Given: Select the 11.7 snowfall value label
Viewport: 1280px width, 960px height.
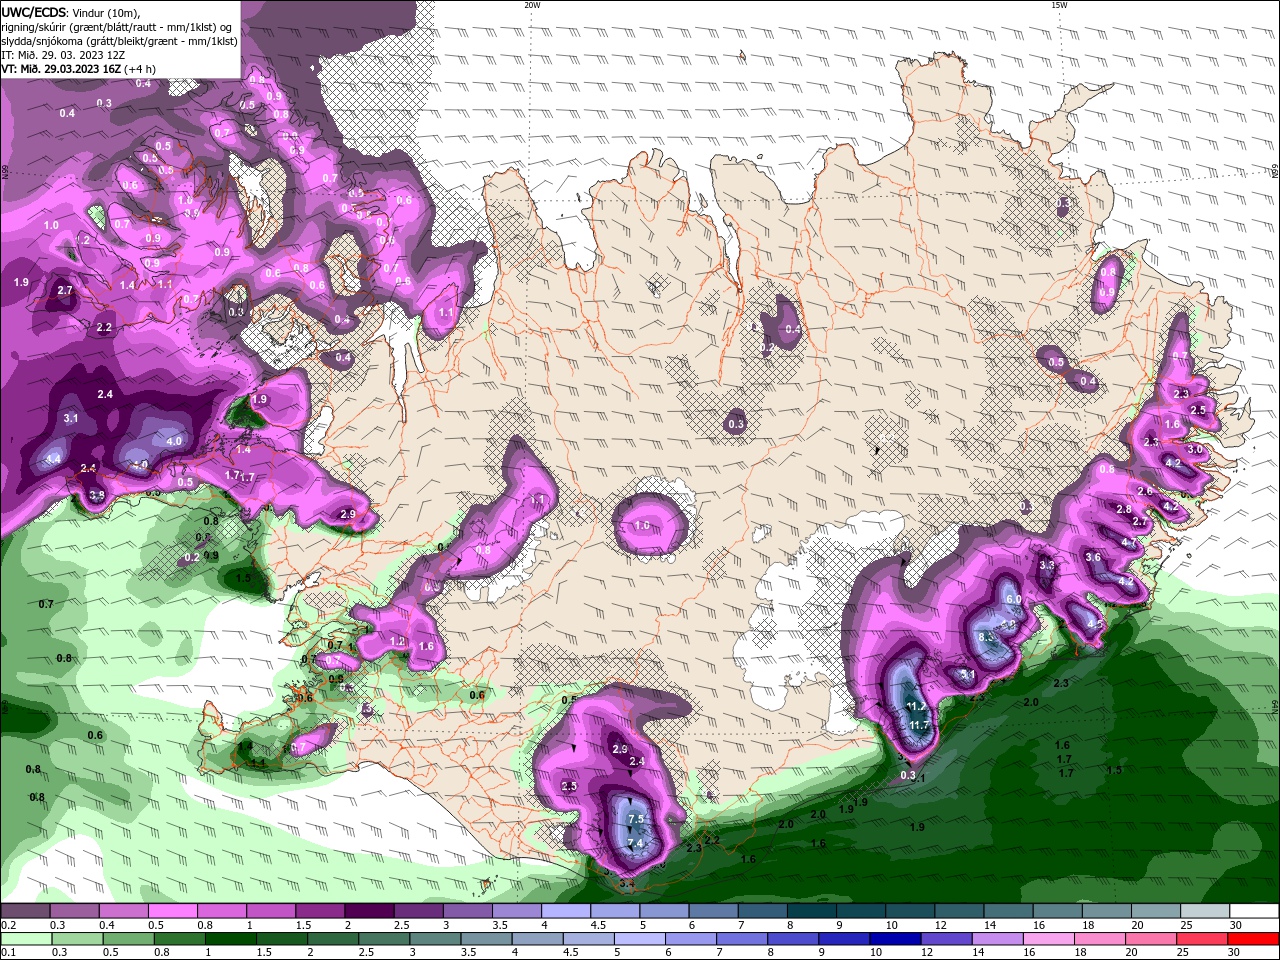Looking at the screenshot, I should [919, 724].
